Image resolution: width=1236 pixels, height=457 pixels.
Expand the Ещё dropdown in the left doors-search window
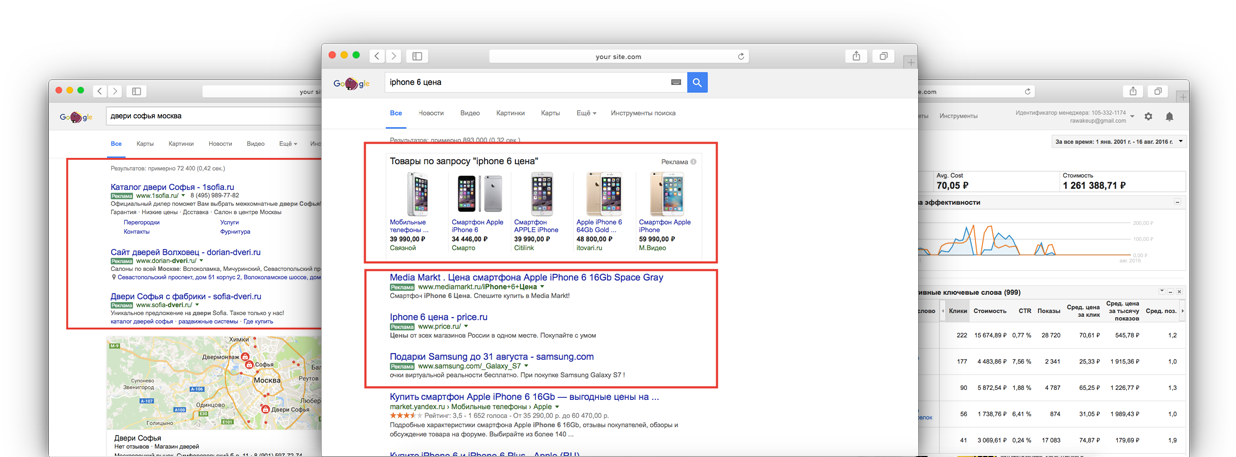click(288, 144)
